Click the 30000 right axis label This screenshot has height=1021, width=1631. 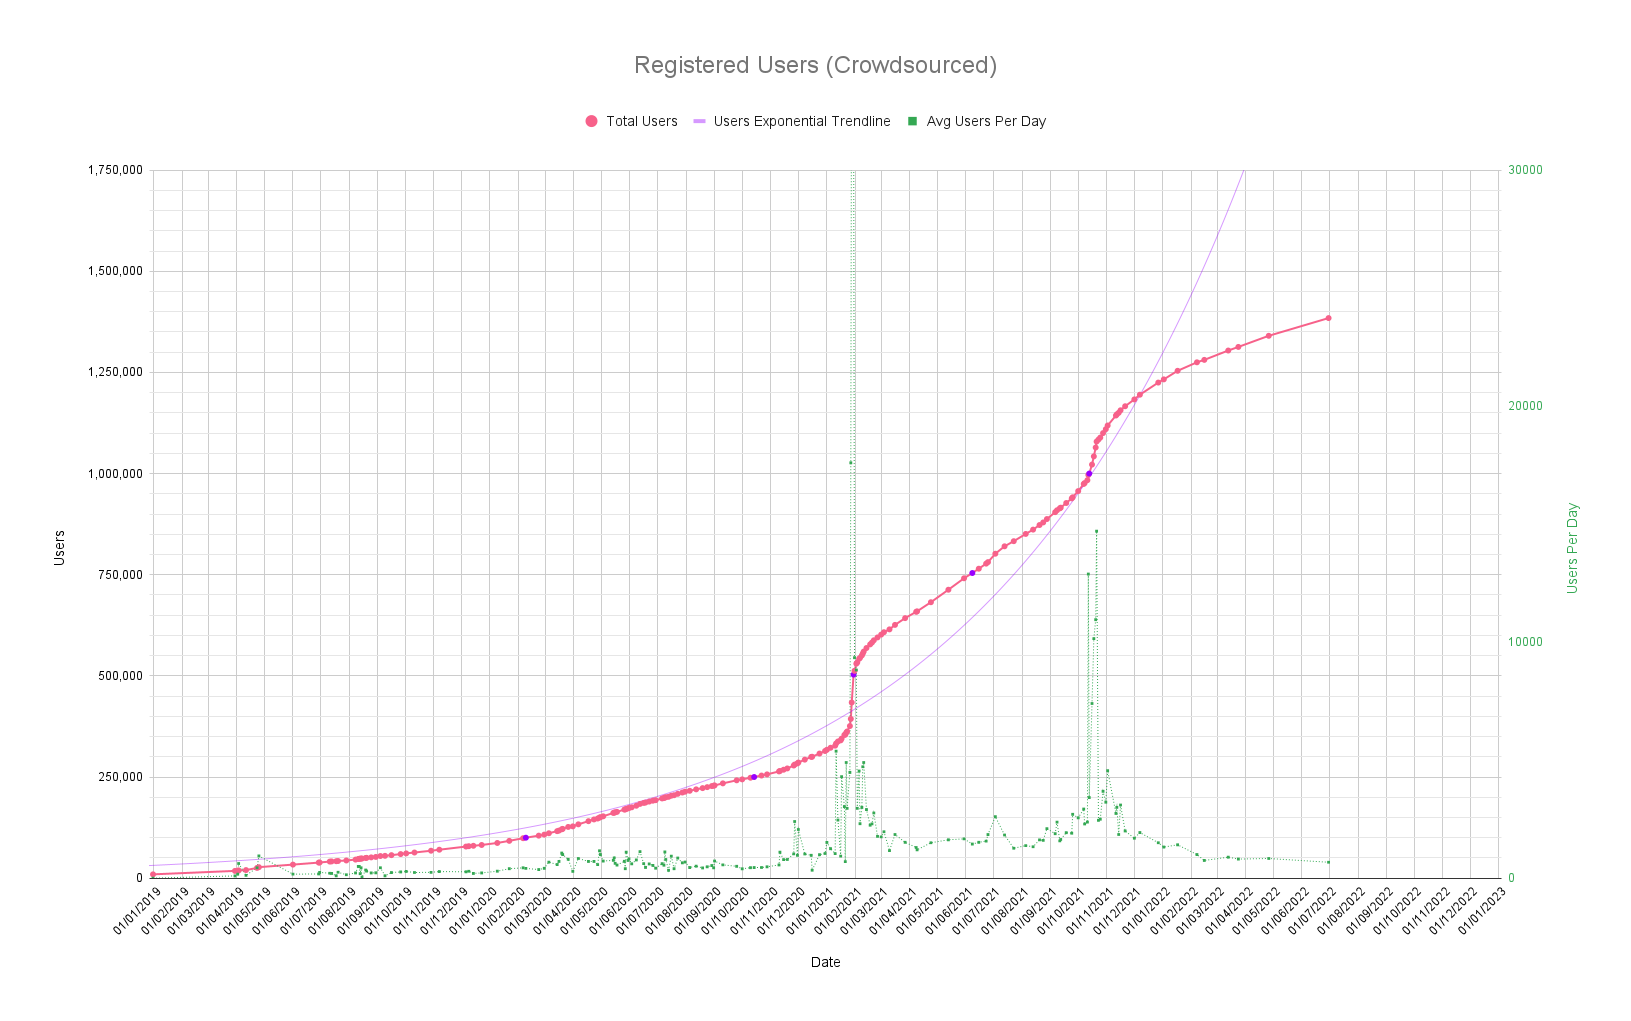[x=1525, y=170]
